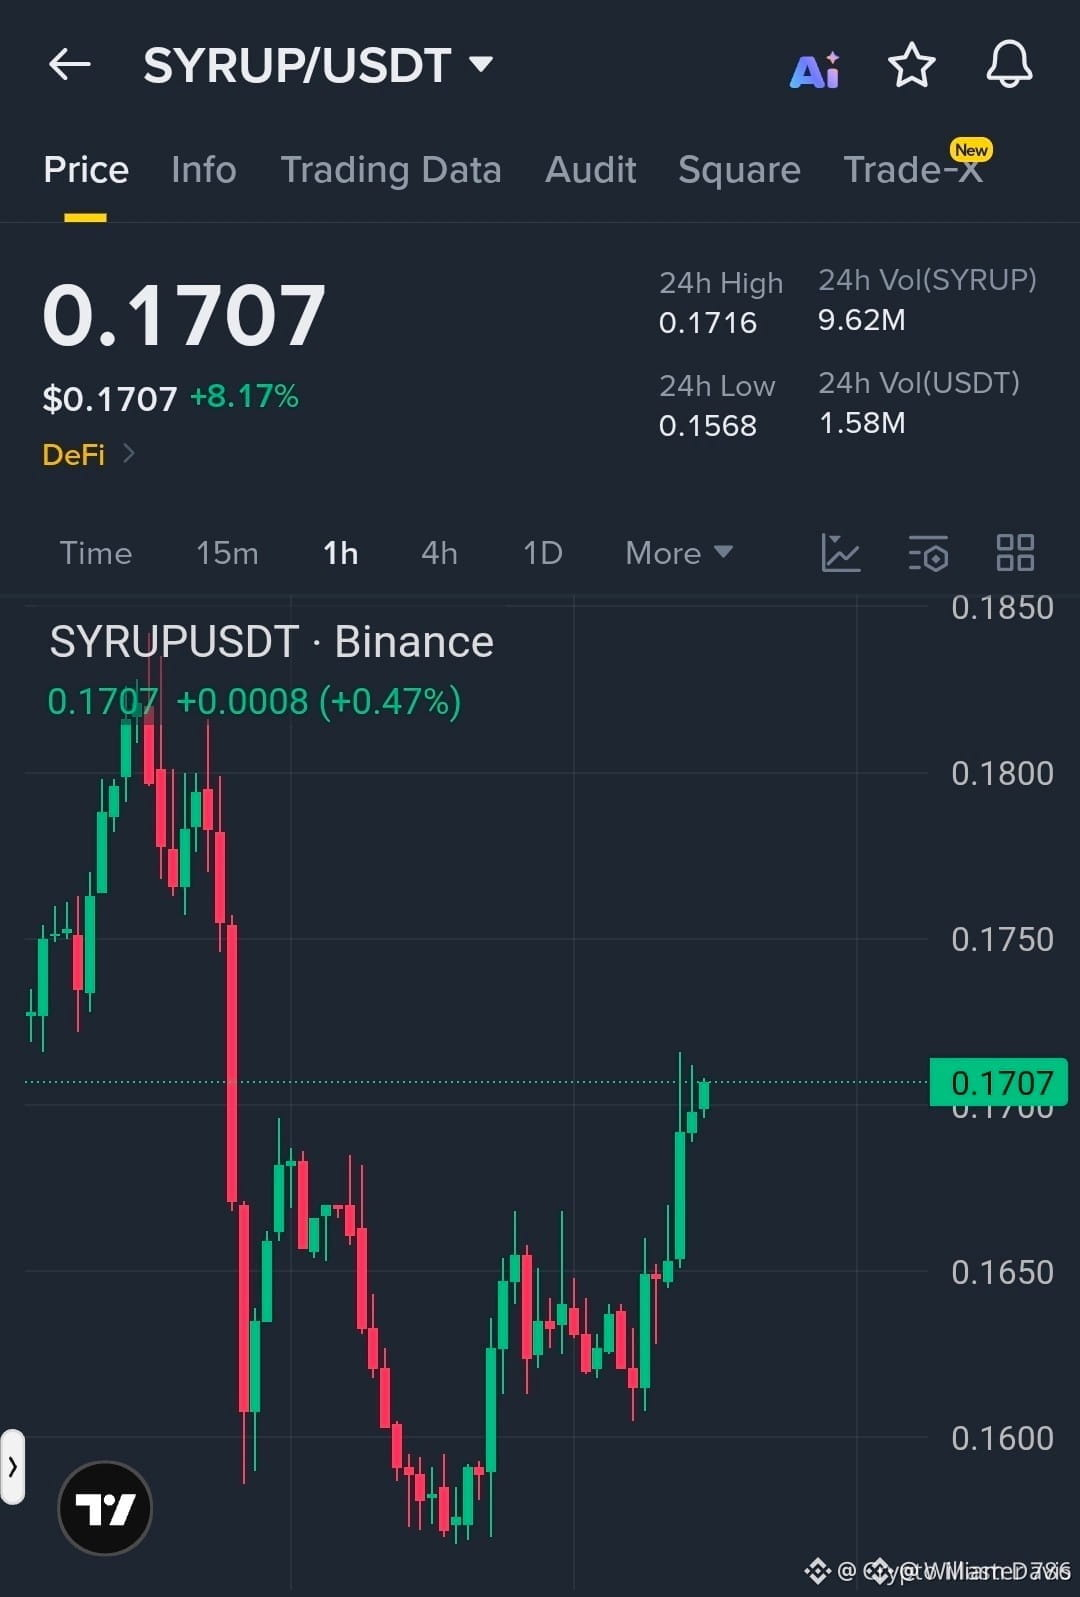
Task: Go back with the left arrow icon
Action: (x=70, y=65)
